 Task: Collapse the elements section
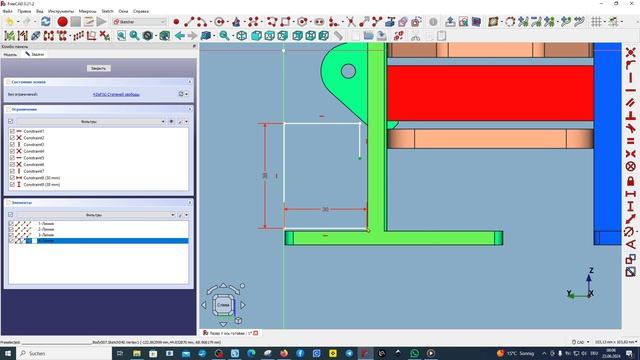pos(189,202)
